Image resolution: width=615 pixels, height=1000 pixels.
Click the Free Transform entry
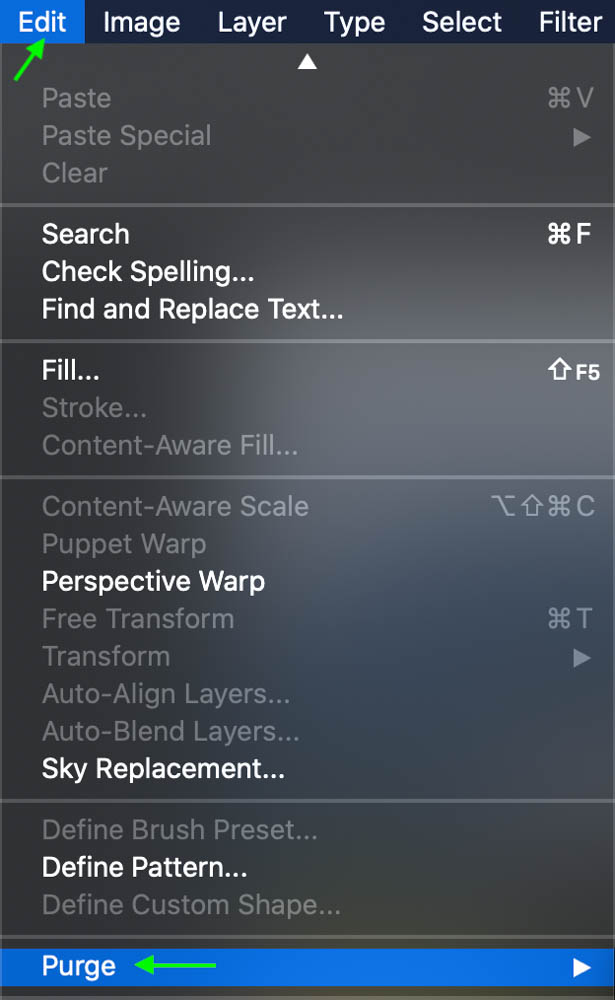pos(308,619)
